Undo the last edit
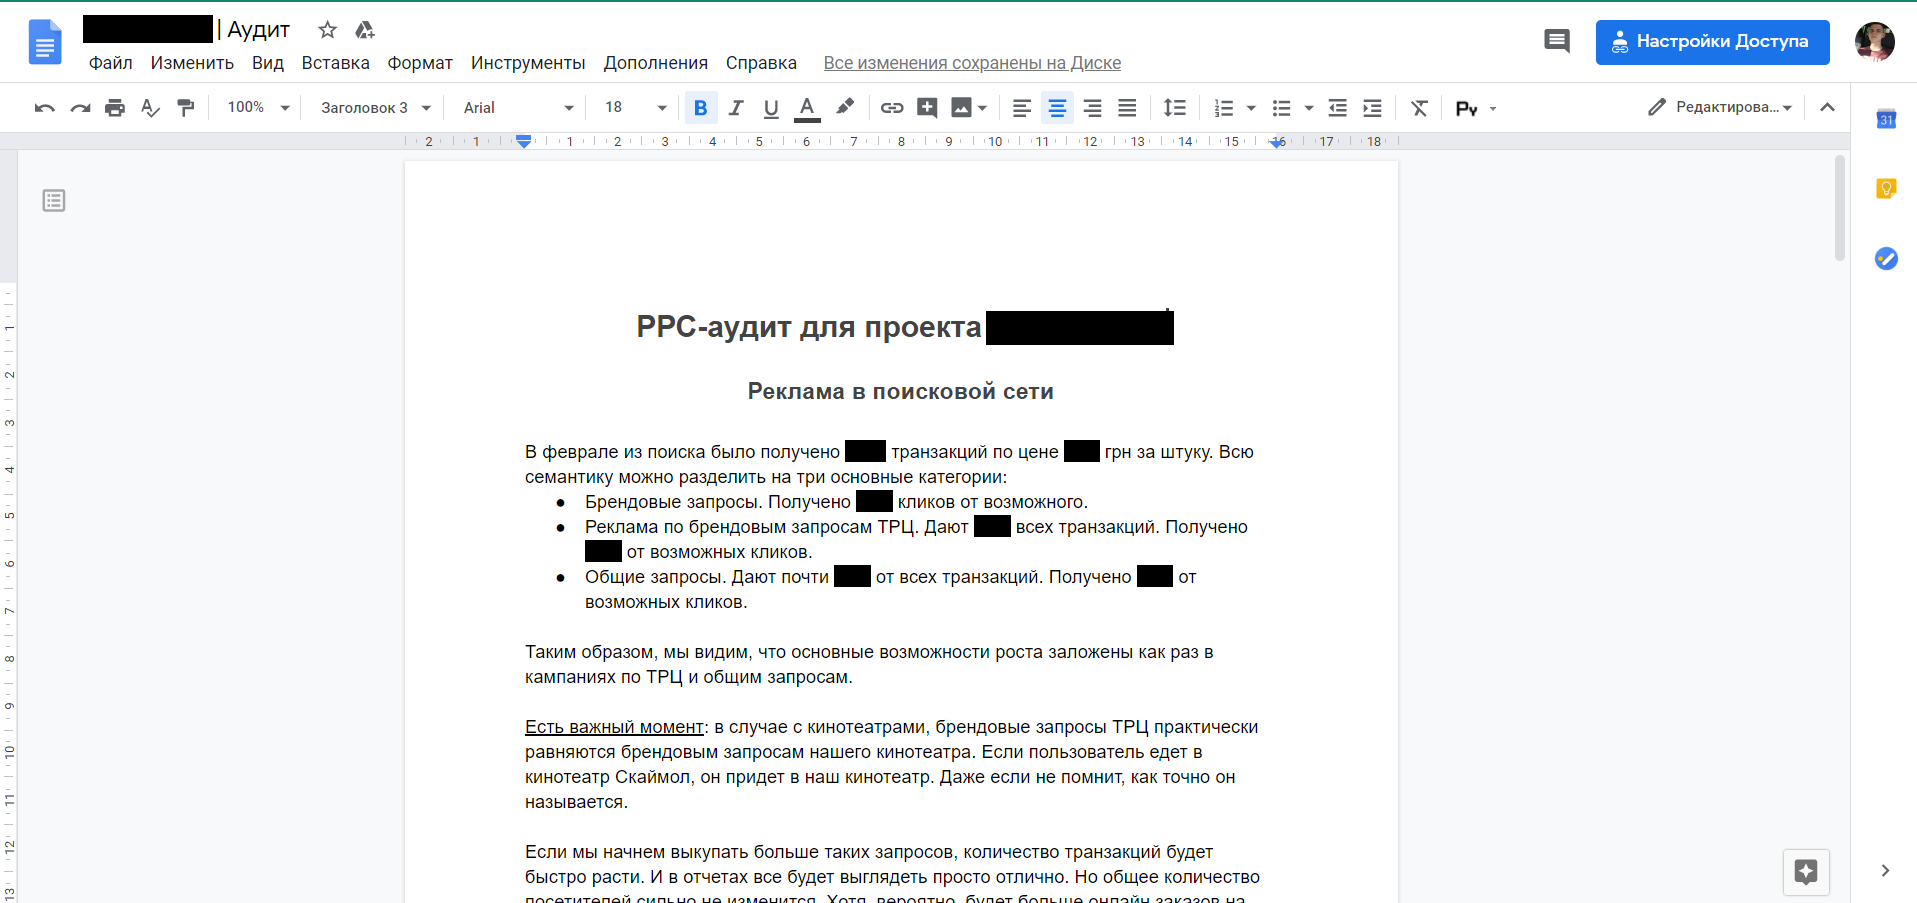The width and height of the screenshot is (1917, 903). click(44, 108)
